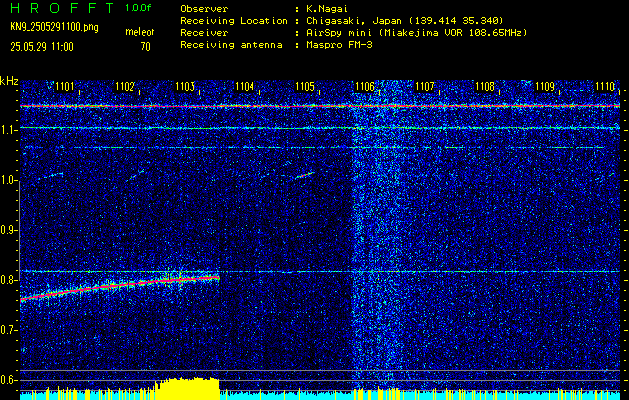Click antenna value Maspro FM-3

(x=339, y=45)
